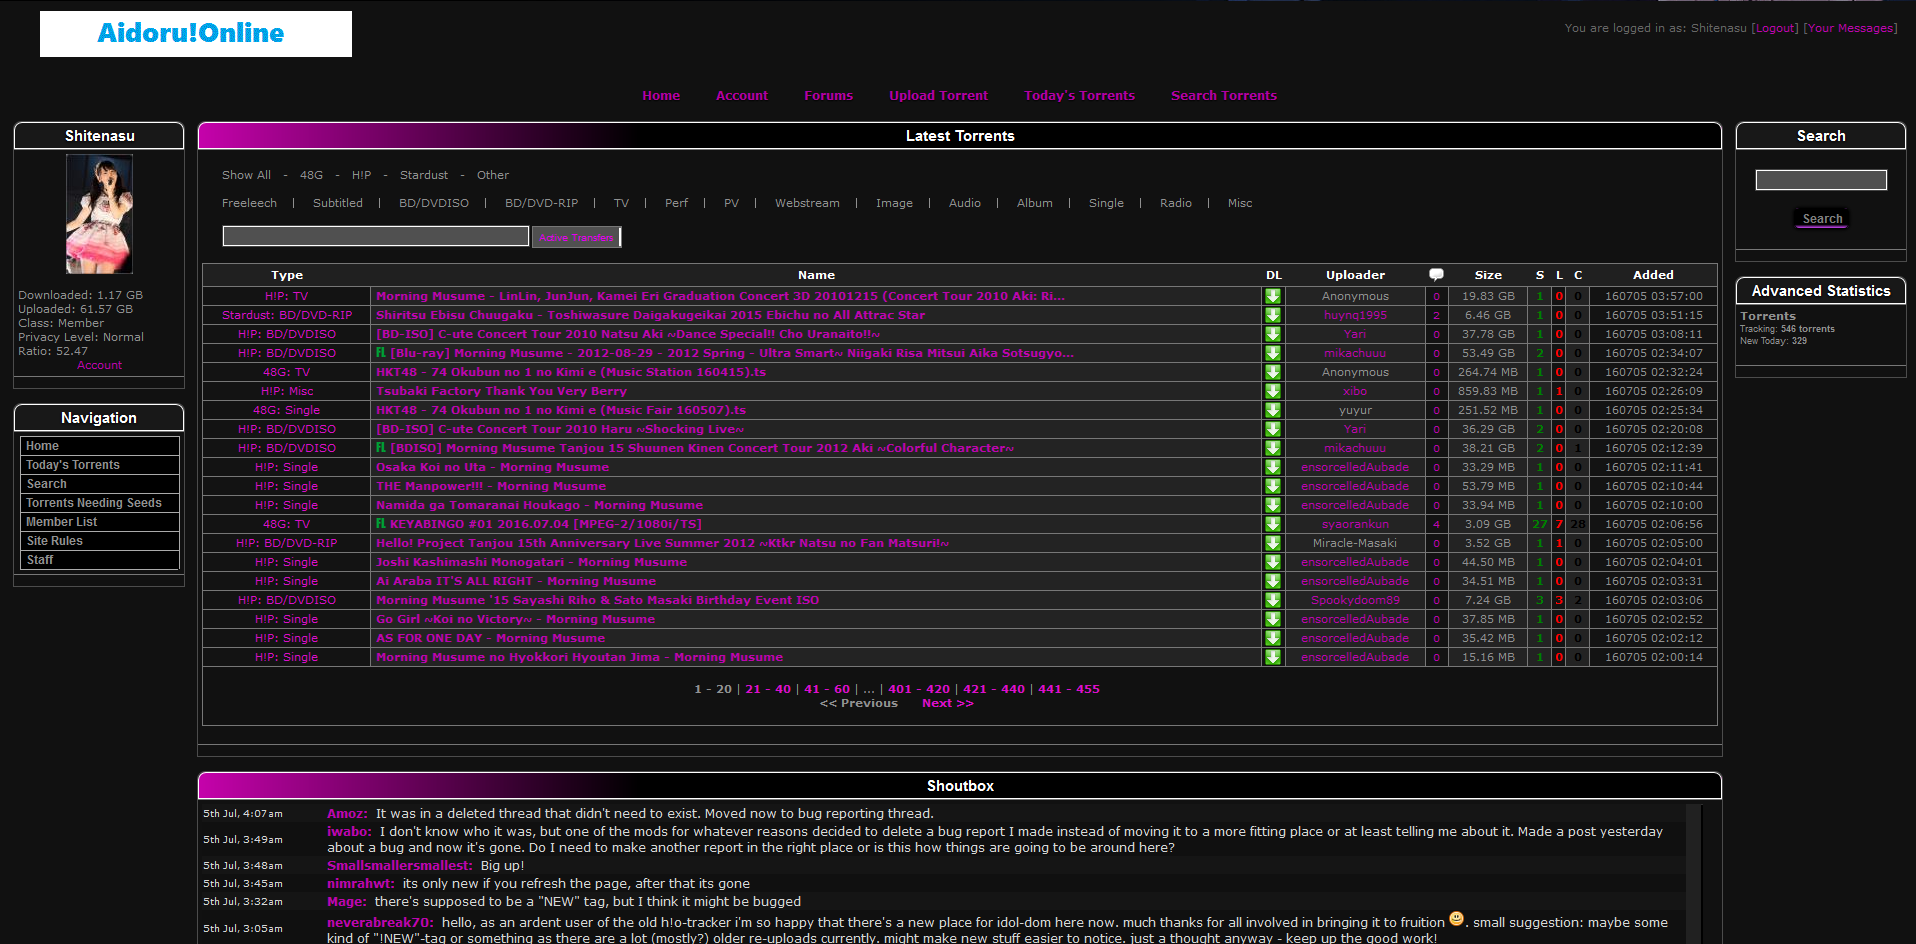The height and width of the screenshot is (944, 1916).
Task: Open Account page from top menu
Action: coord(742,96)
